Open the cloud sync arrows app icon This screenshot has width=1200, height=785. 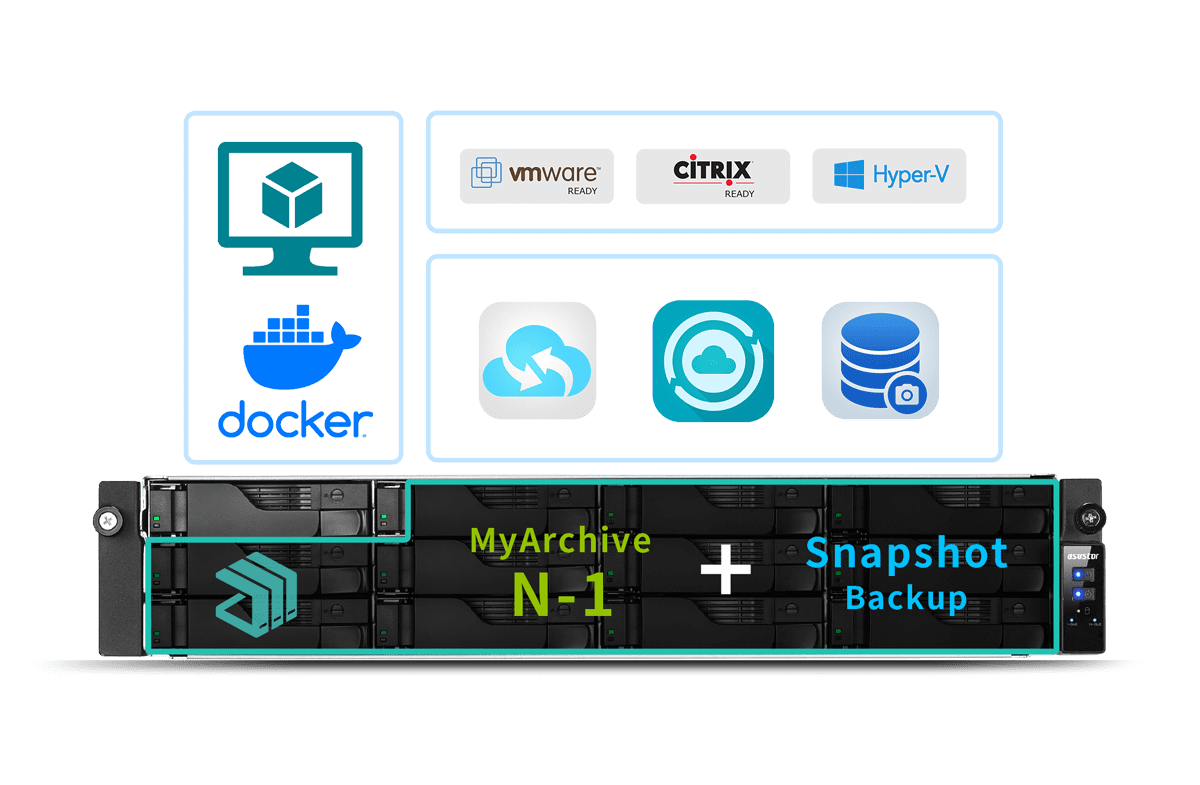pyautogui.click(x=537, y=360)
